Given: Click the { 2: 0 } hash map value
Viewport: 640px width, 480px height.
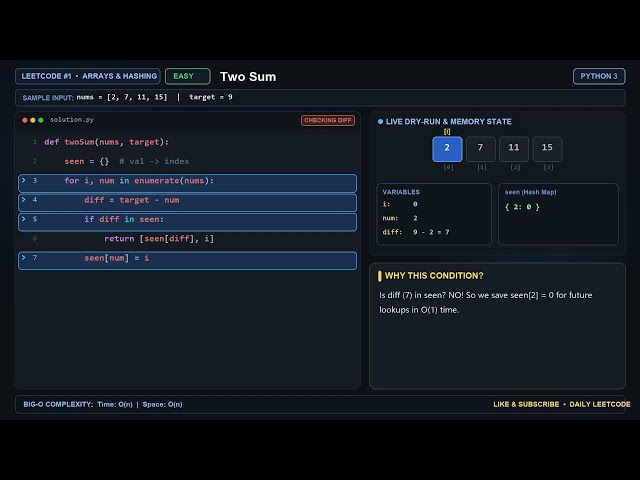Looking at the screenshot, I should point(522,207).
